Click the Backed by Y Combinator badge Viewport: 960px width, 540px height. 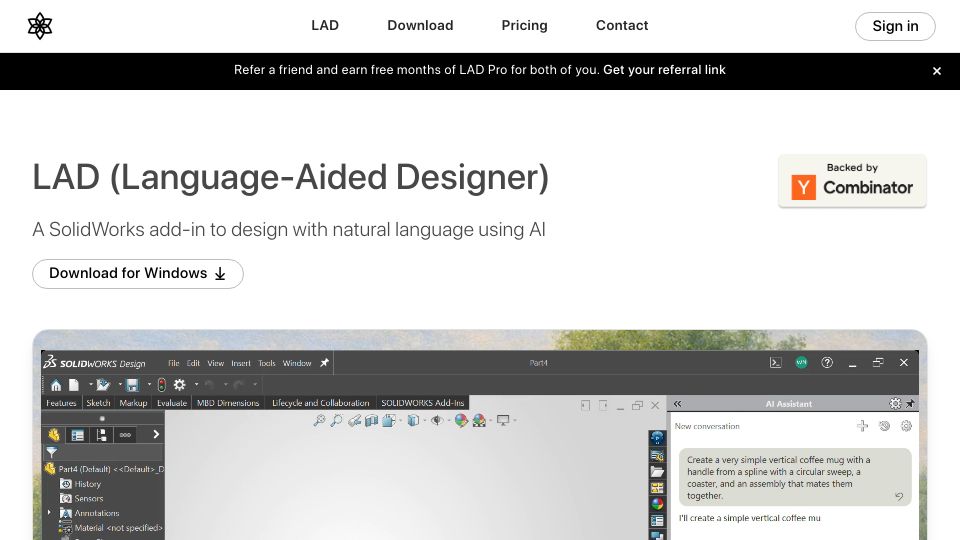(852, 181)
